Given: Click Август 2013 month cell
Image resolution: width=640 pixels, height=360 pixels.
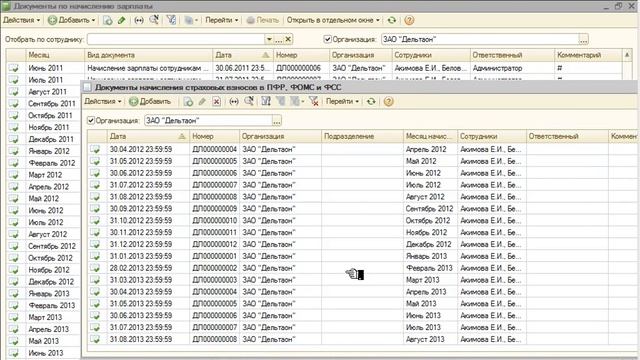Looking at the screenshot, I should [430, 339].
